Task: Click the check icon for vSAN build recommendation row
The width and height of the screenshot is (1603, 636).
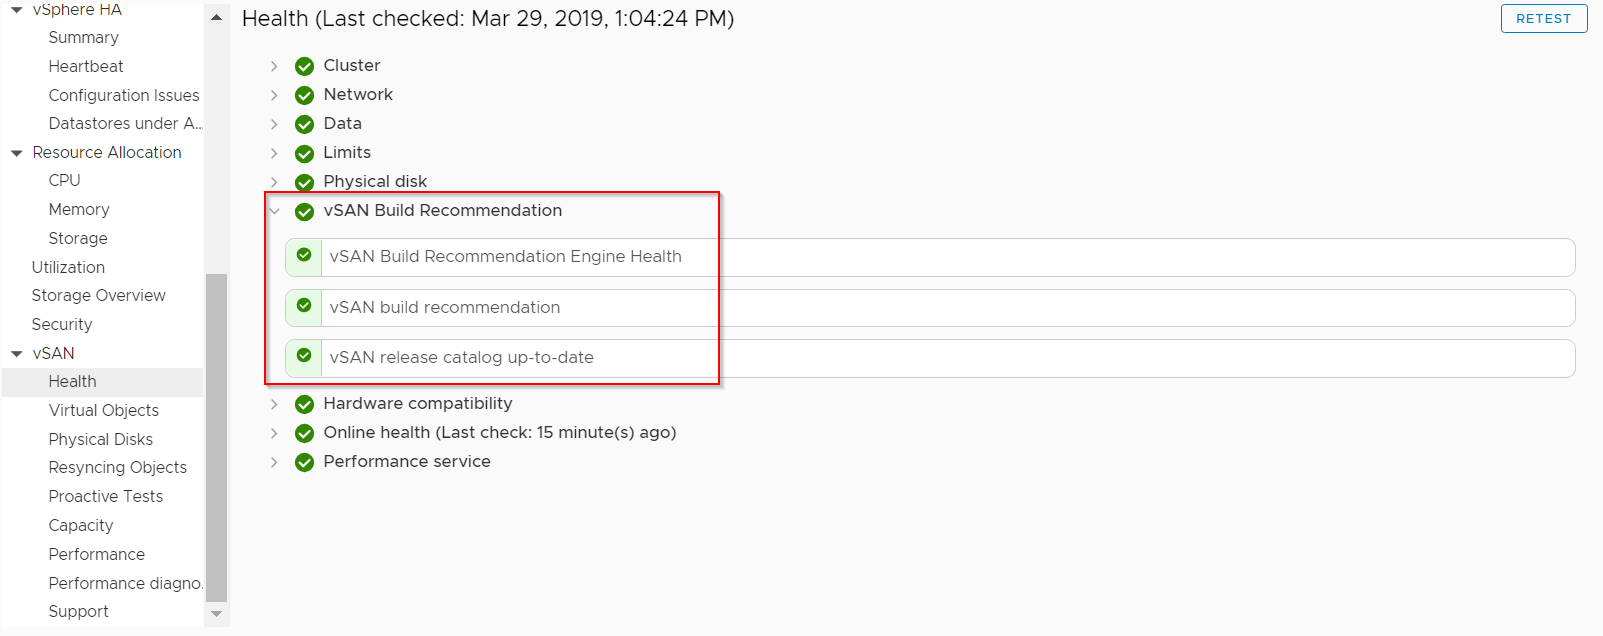Action: pos(304,305)
